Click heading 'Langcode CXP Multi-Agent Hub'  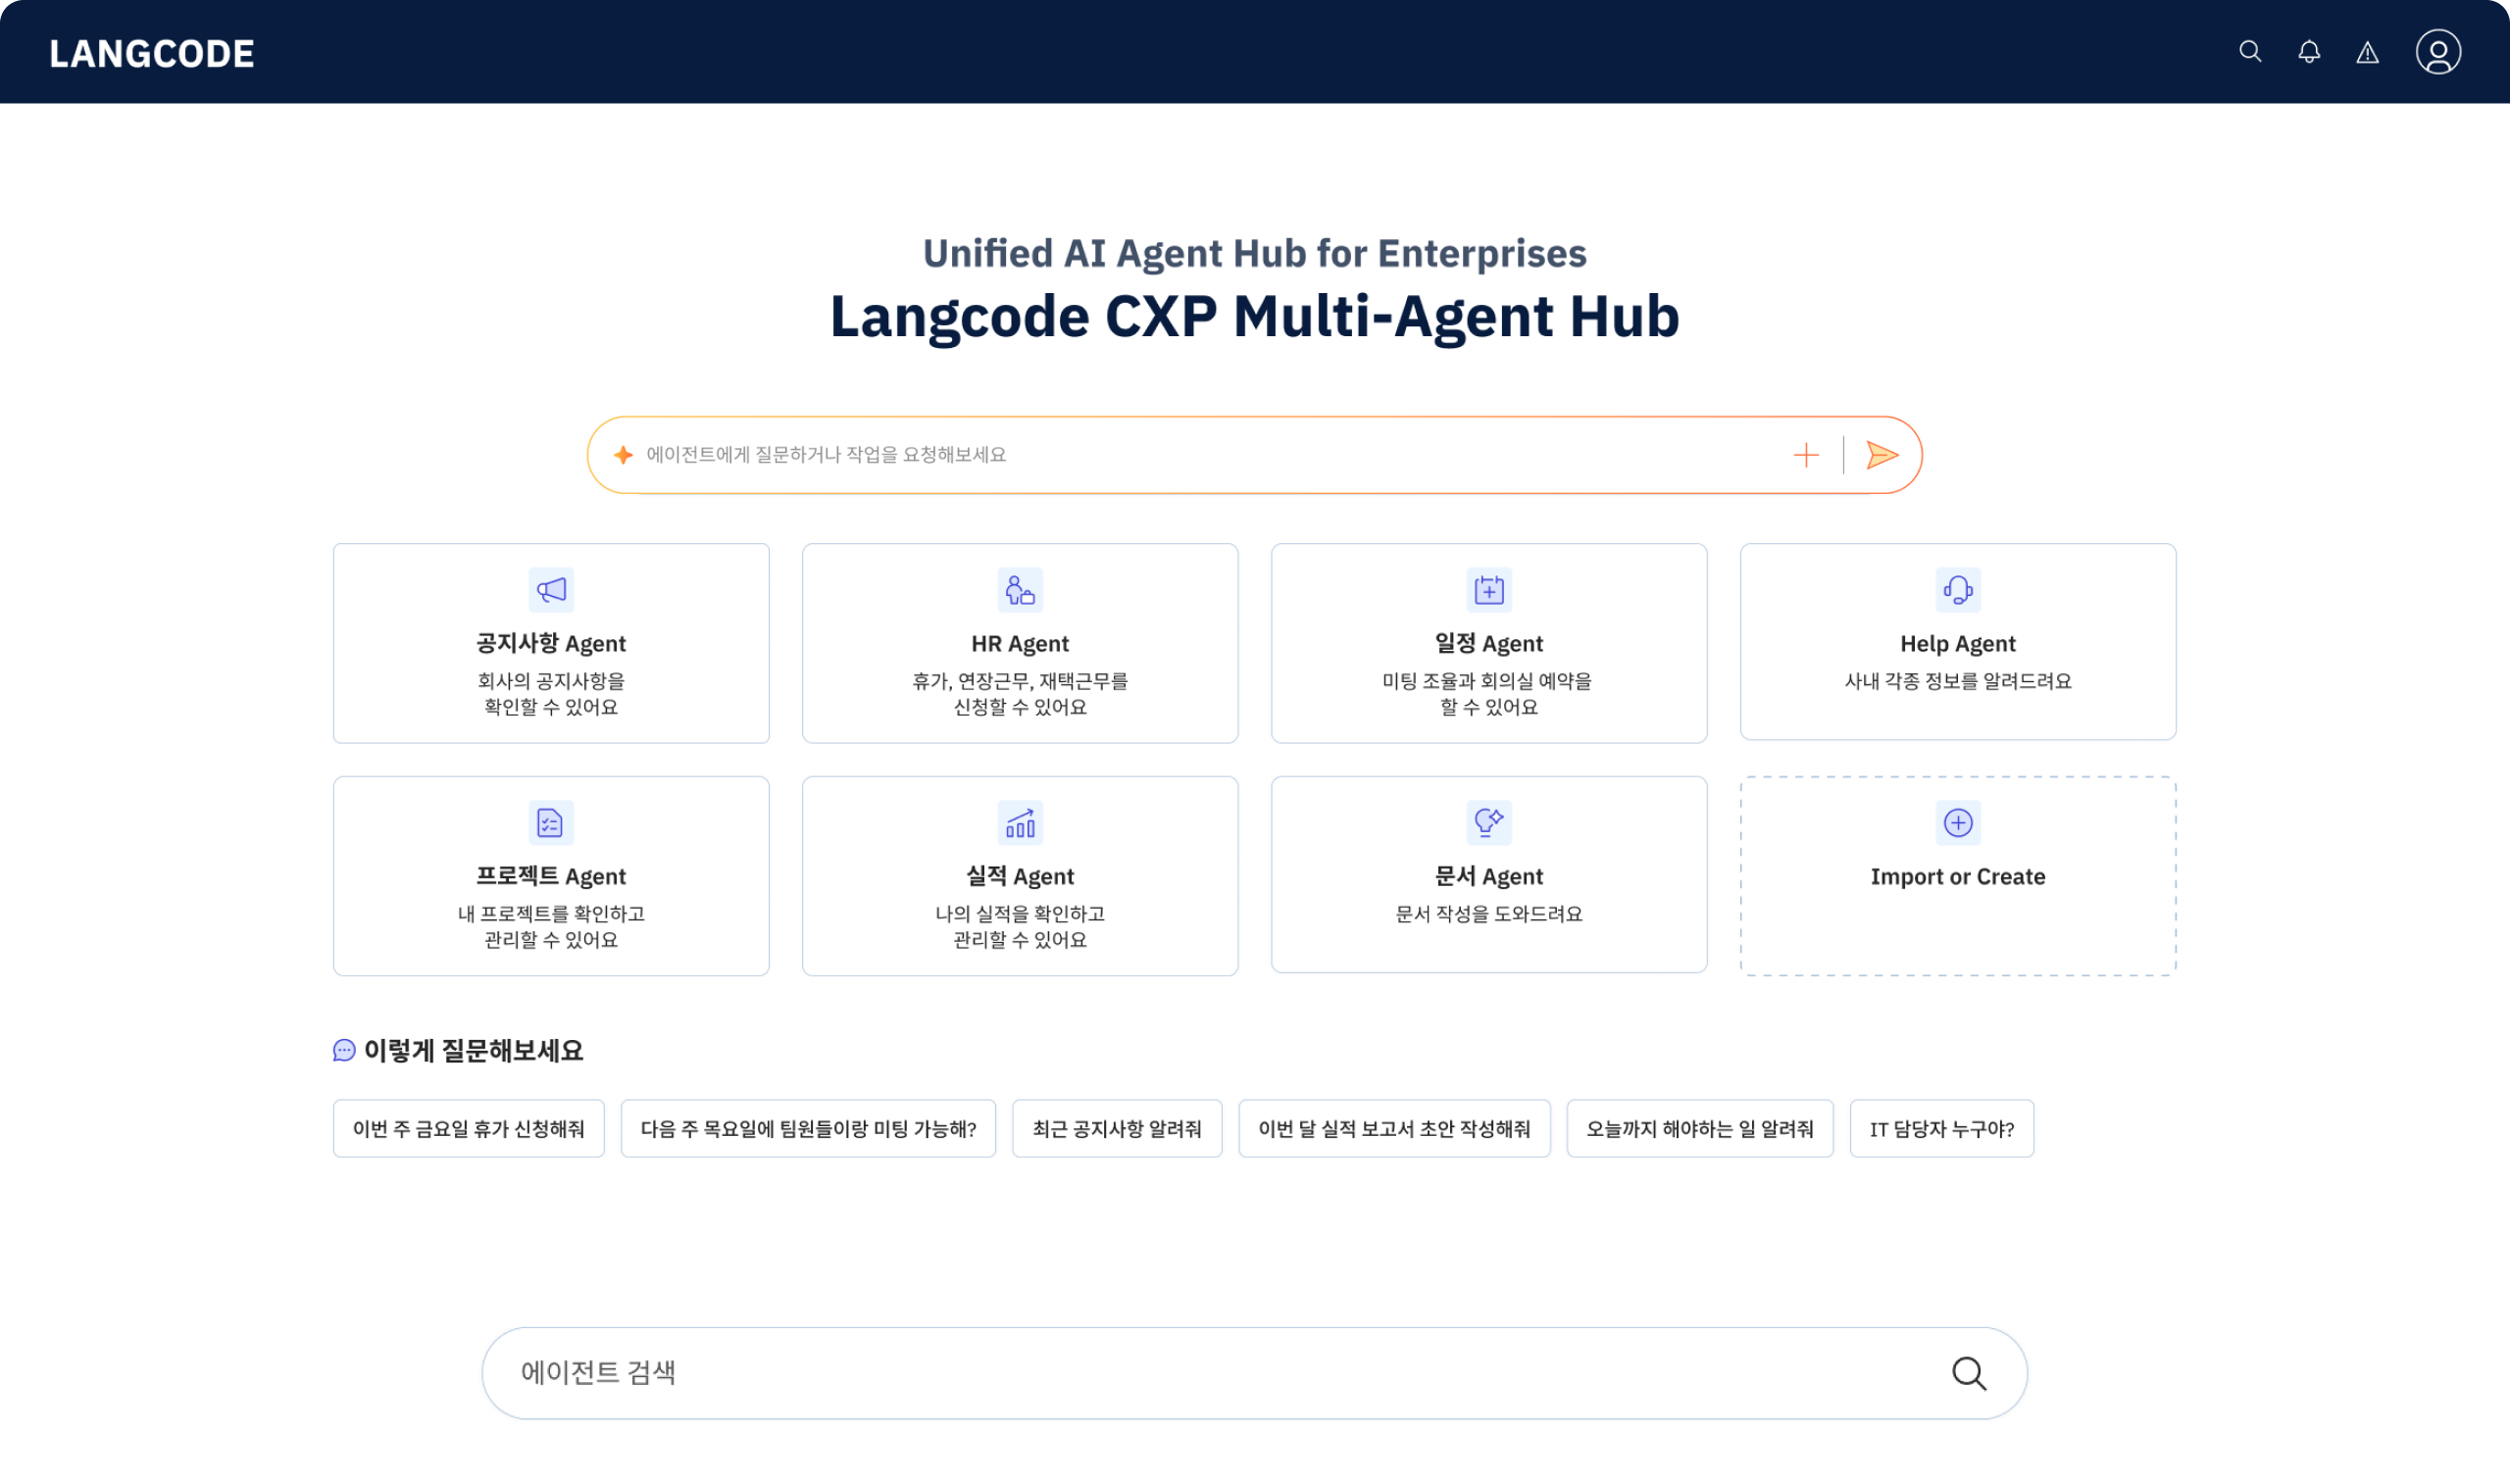point(1255,317)
